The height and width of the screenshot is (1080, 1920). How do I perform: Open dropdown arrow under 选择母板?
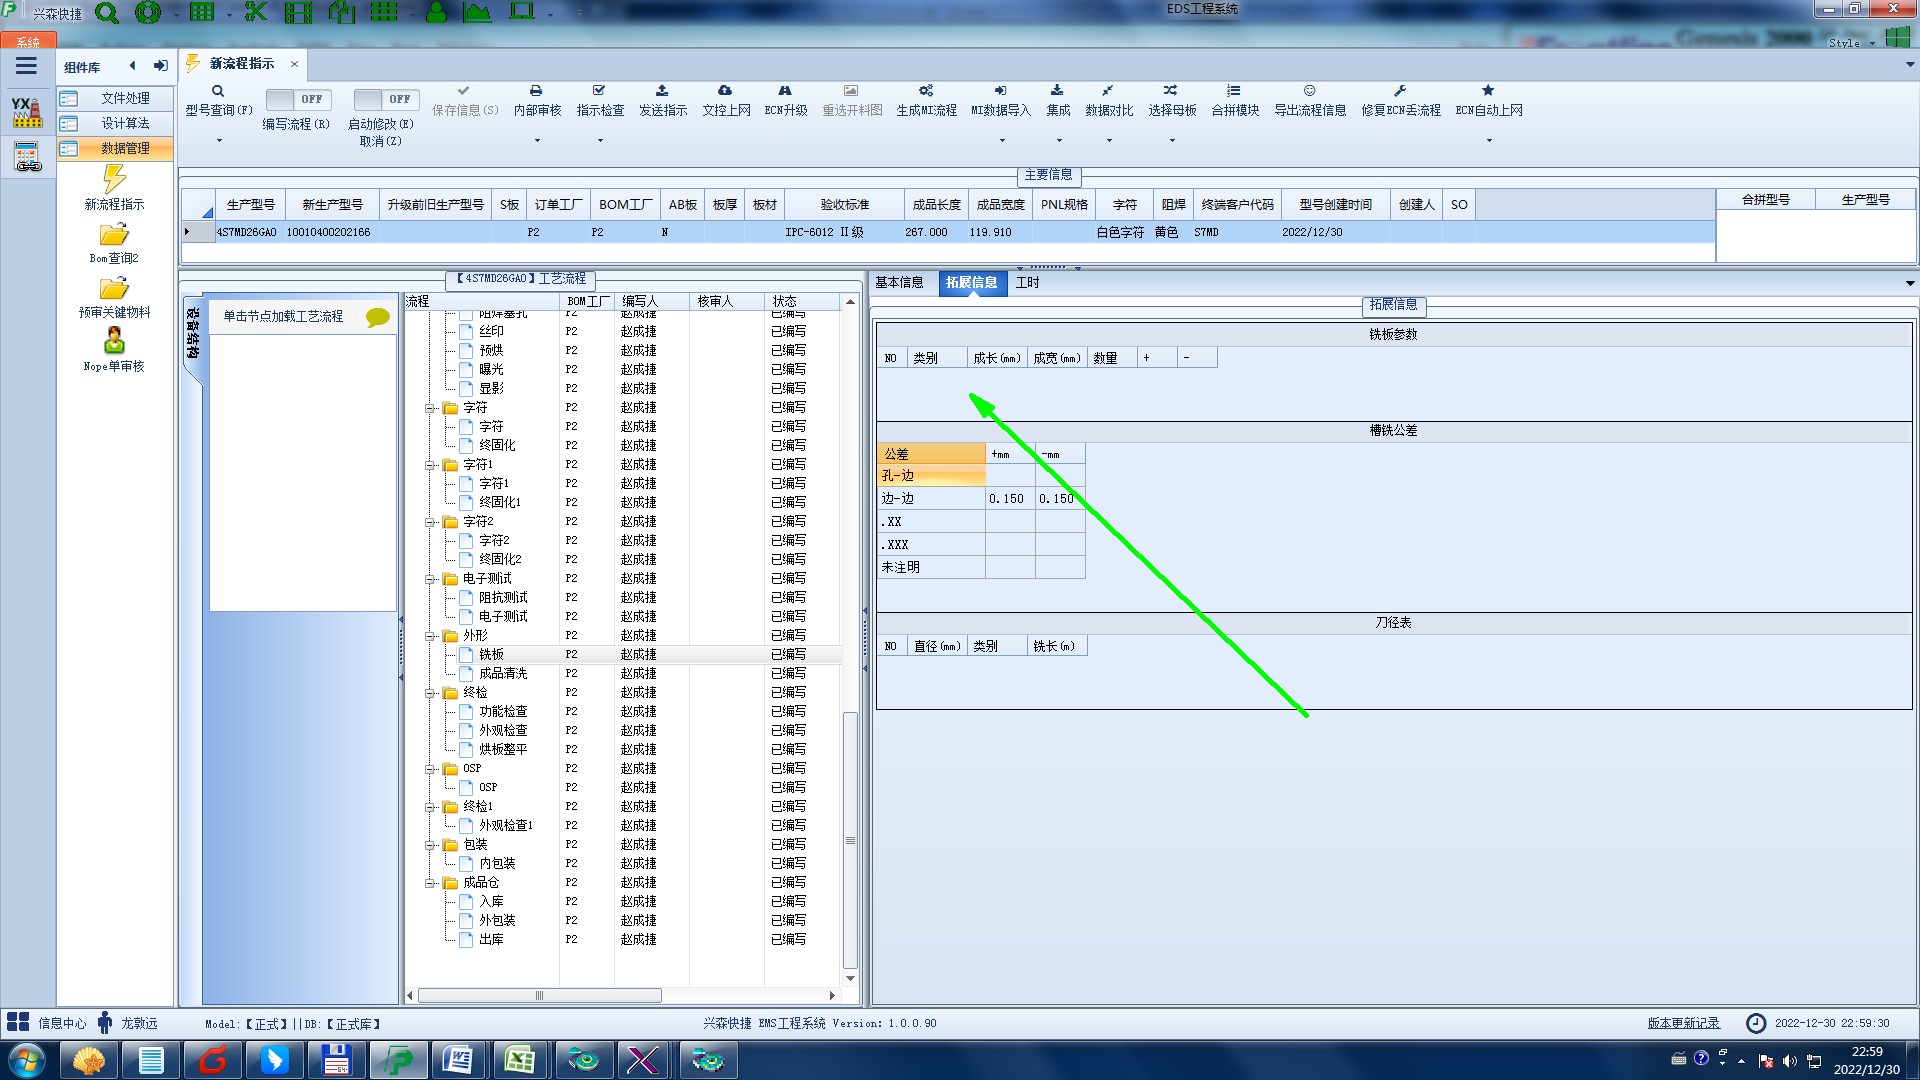(1172, 141)
